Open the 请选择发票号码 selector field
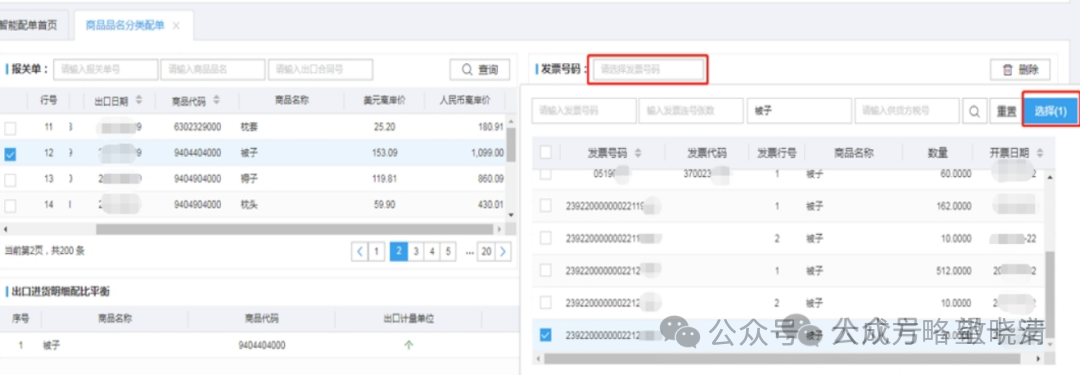 (x=648, y=70)
